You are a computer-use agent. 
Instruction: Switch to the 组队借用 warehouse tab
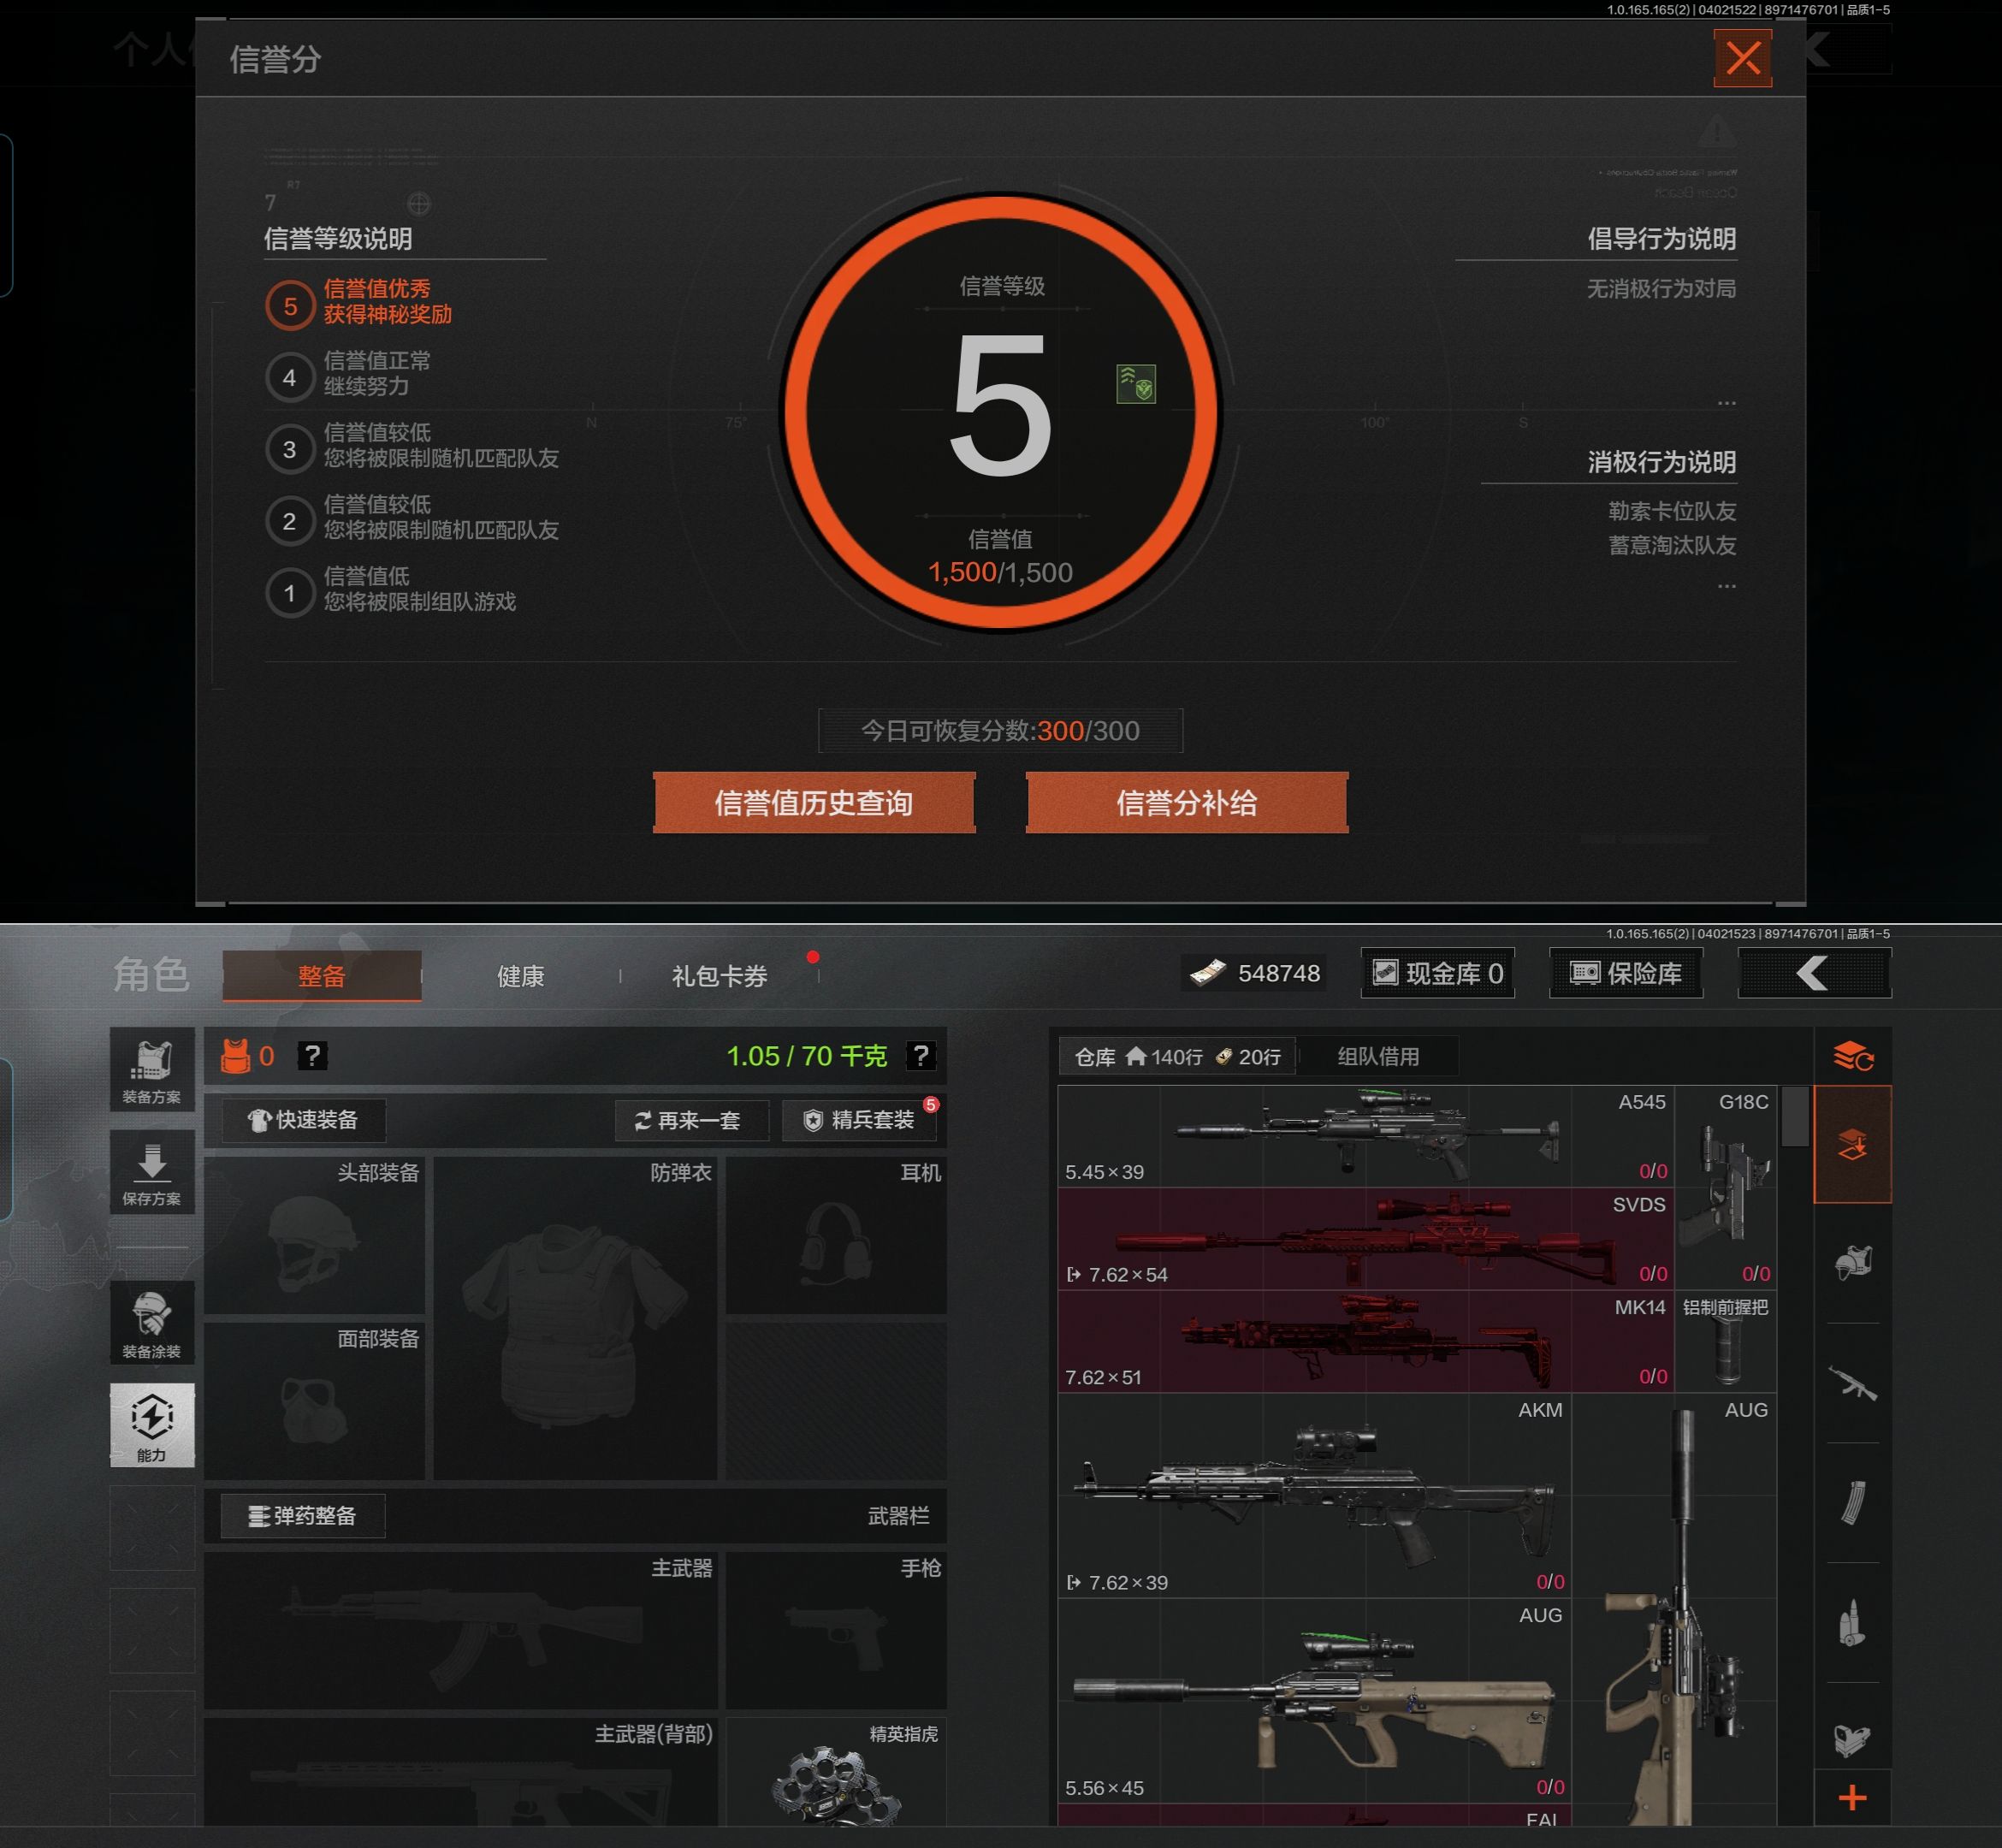click(1378, 1056)
